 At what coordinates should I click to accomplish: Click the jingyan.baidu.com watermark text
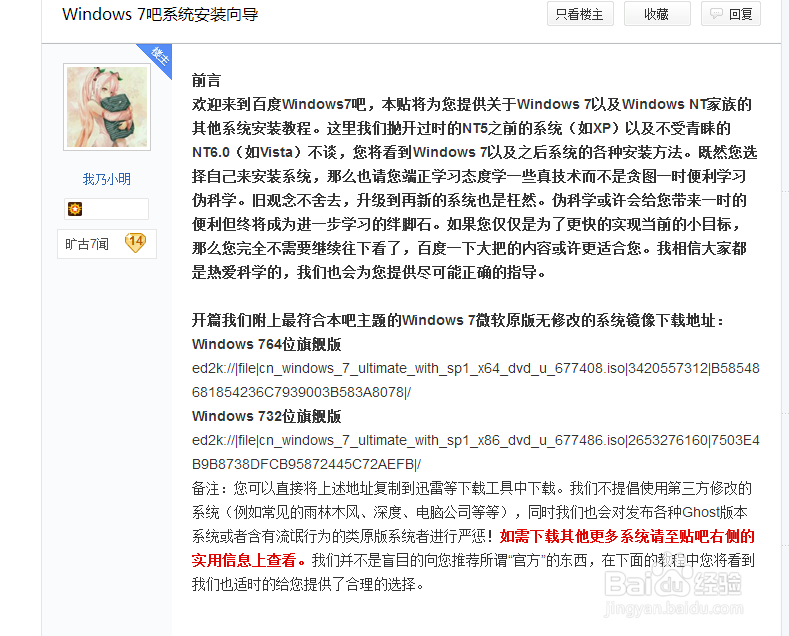click(x=673, y=608)
